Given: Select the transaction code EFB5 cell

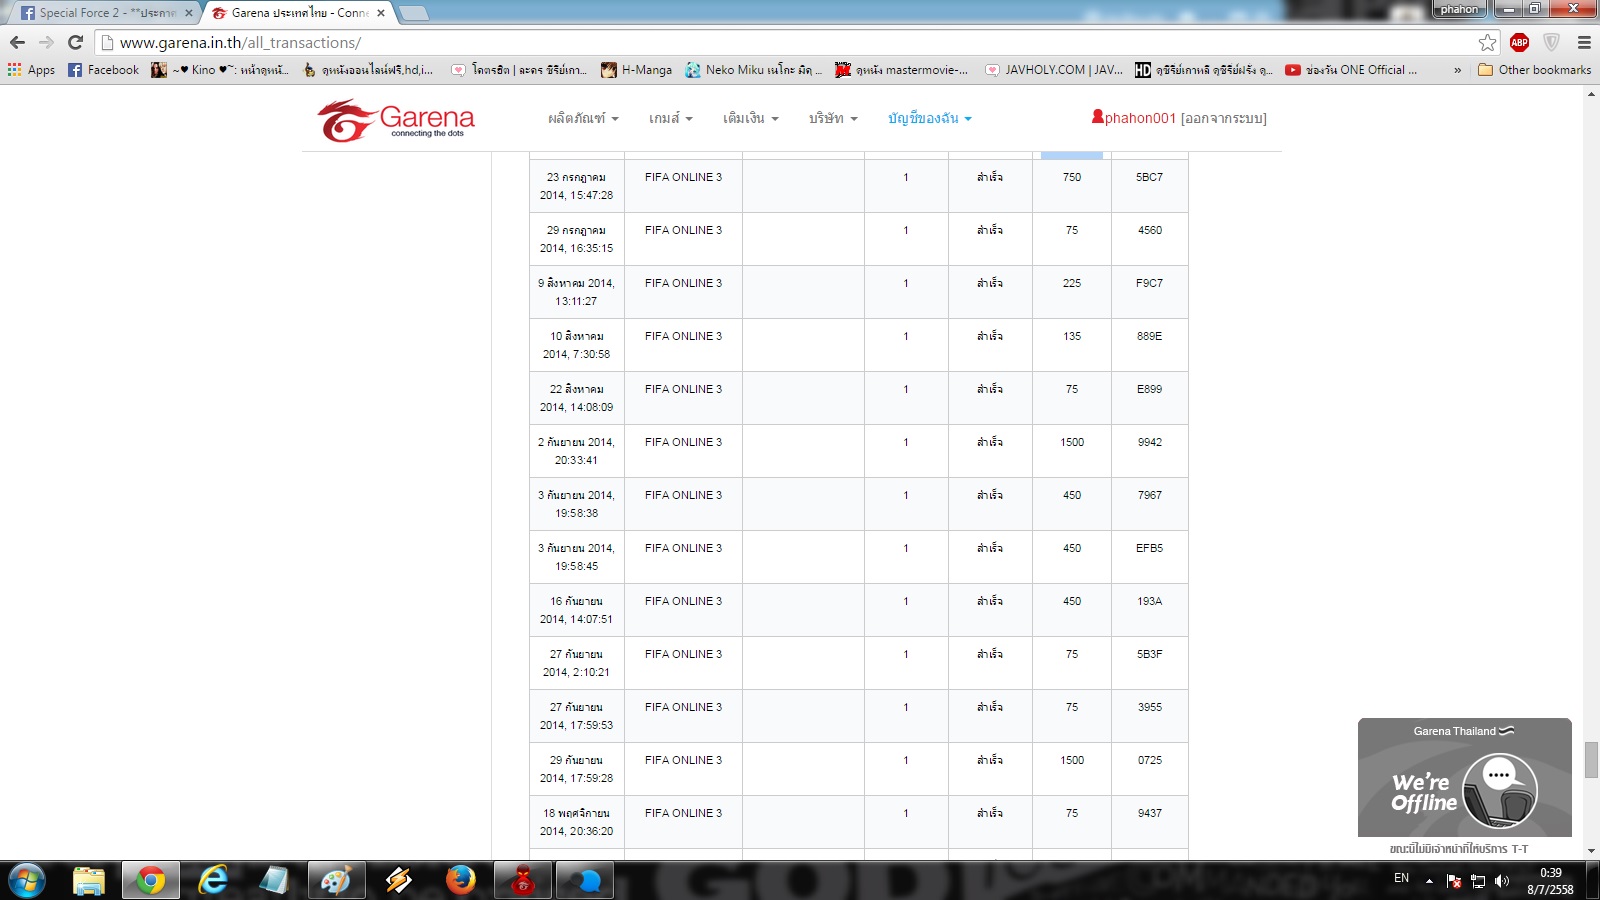Looking at the screenshot, I should click(x=1150, y=557).
